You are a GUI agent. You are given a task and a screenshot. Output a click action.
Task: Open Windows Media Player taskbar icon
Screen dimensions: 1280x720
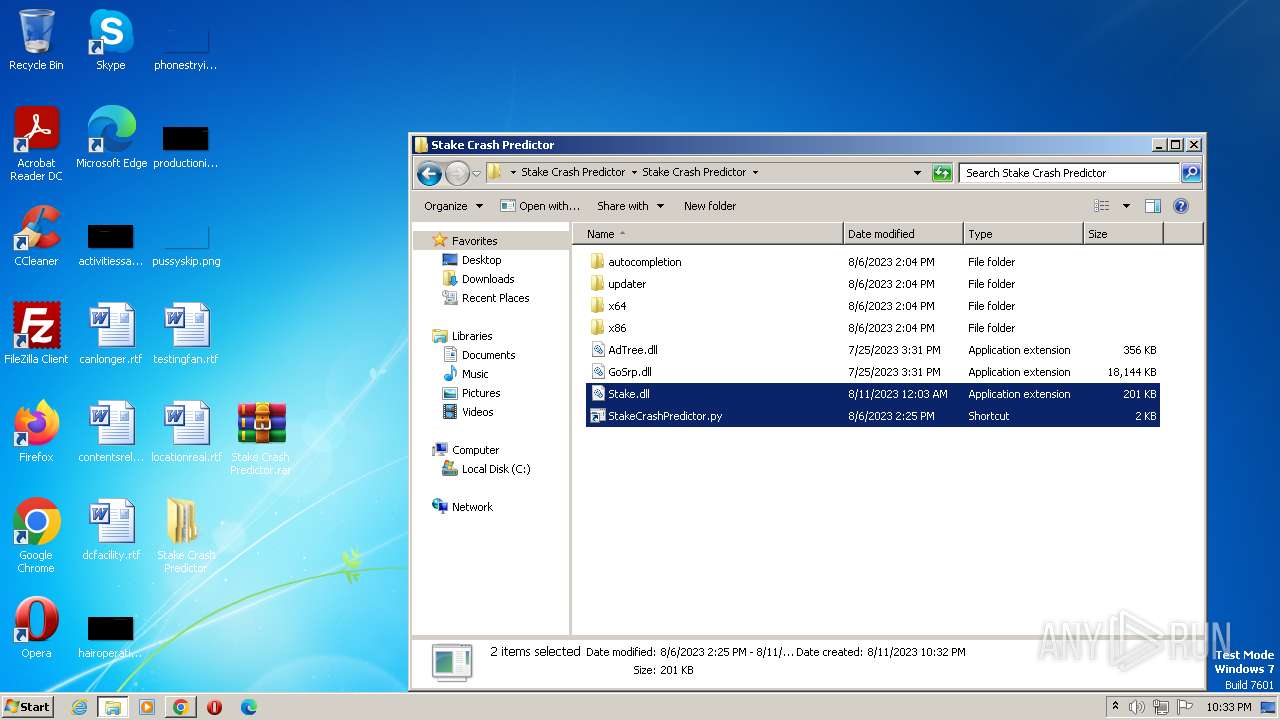point(147,707)
